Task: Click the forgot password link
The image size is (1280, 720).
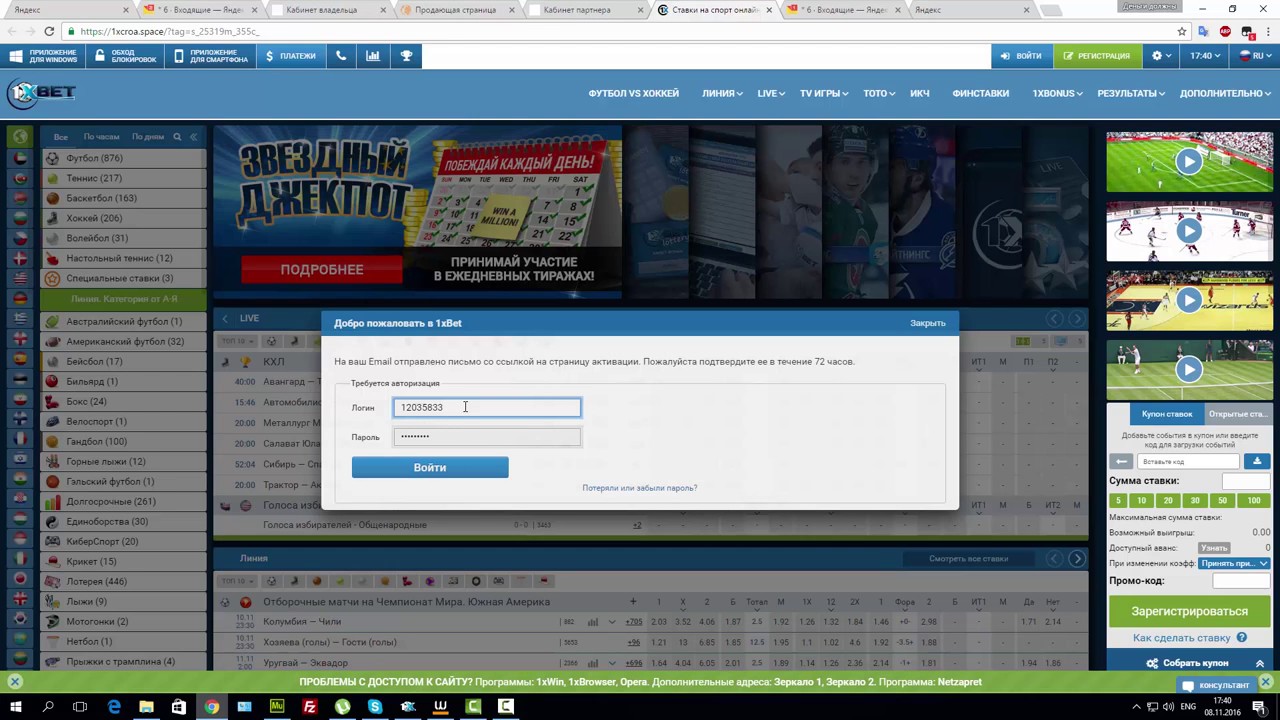Action: (640, 488)
